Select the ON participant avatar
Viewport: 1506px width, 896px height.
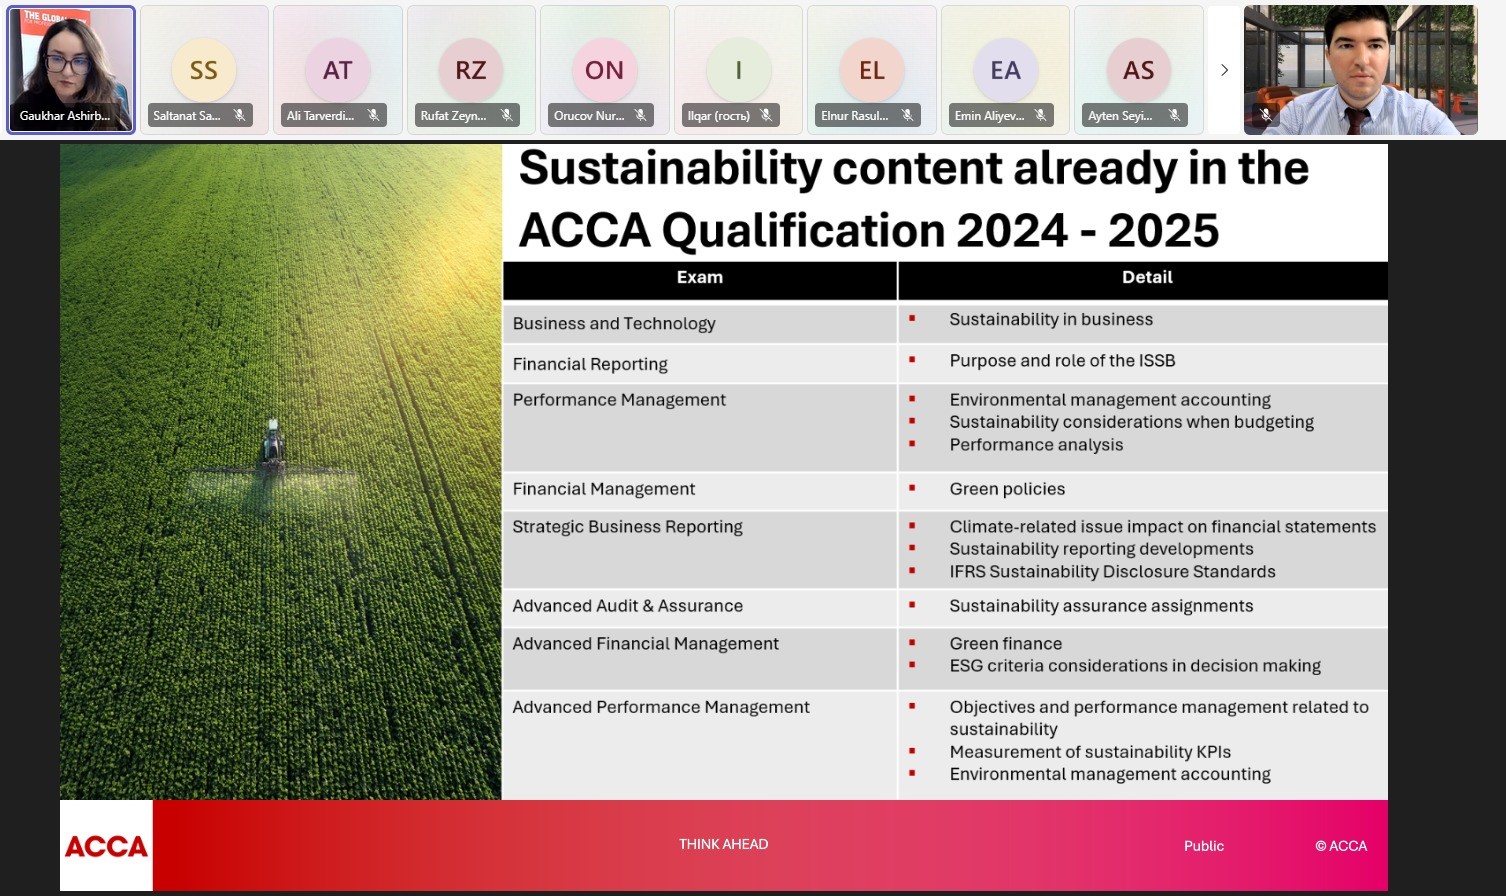pyautogui.click(x=604, y=70)
